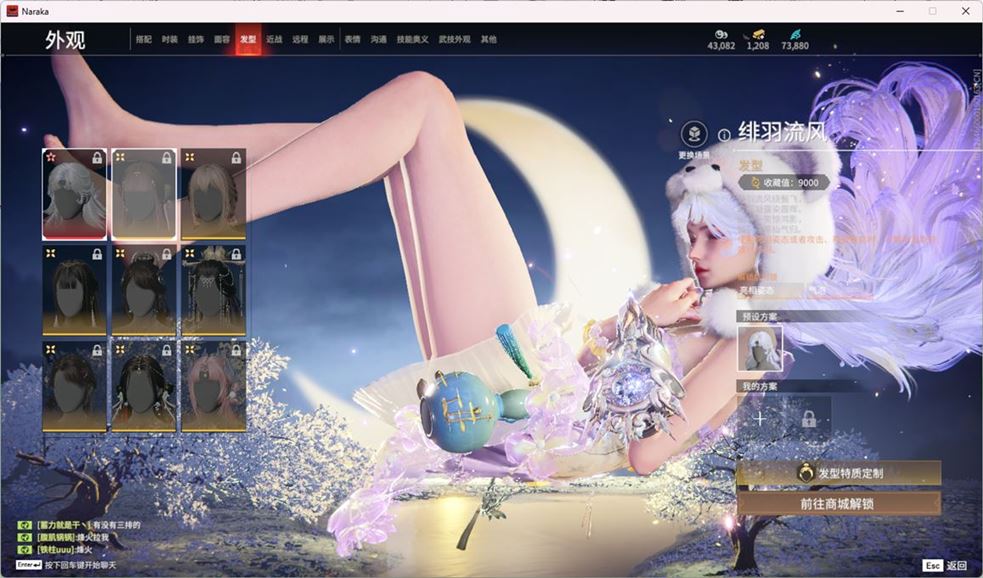Click 前往商城解锁 to unlock in store
This screenshot has width=983, height=578.
tap(839, 503)
